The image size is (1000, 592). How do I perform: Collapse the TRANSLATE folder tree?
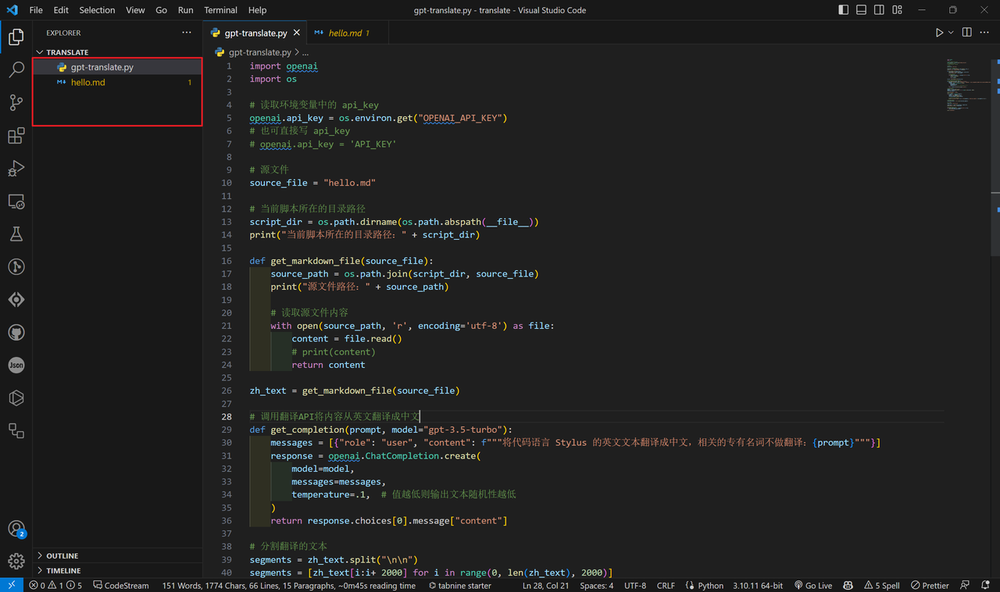pos(66,52)
